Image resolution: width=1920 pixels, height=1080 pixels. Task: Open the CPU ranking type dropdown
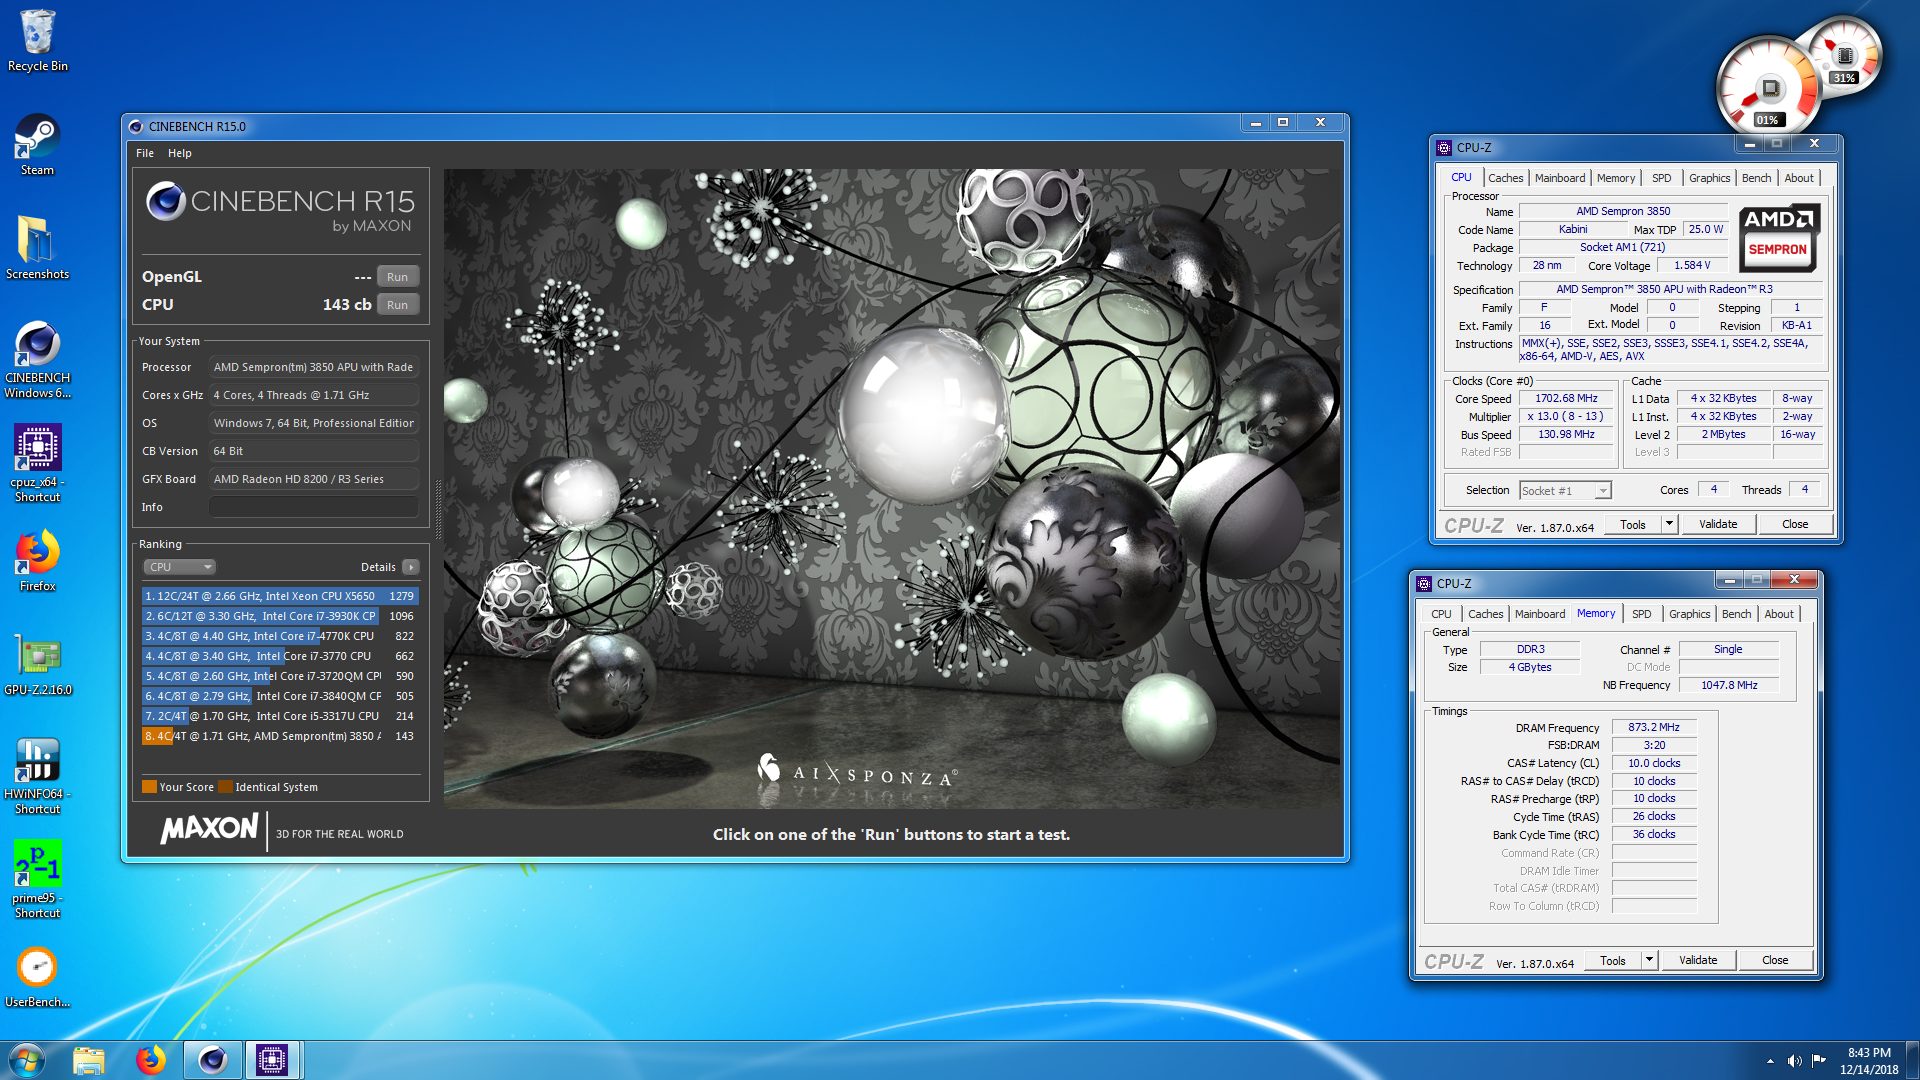pos(180,567)
